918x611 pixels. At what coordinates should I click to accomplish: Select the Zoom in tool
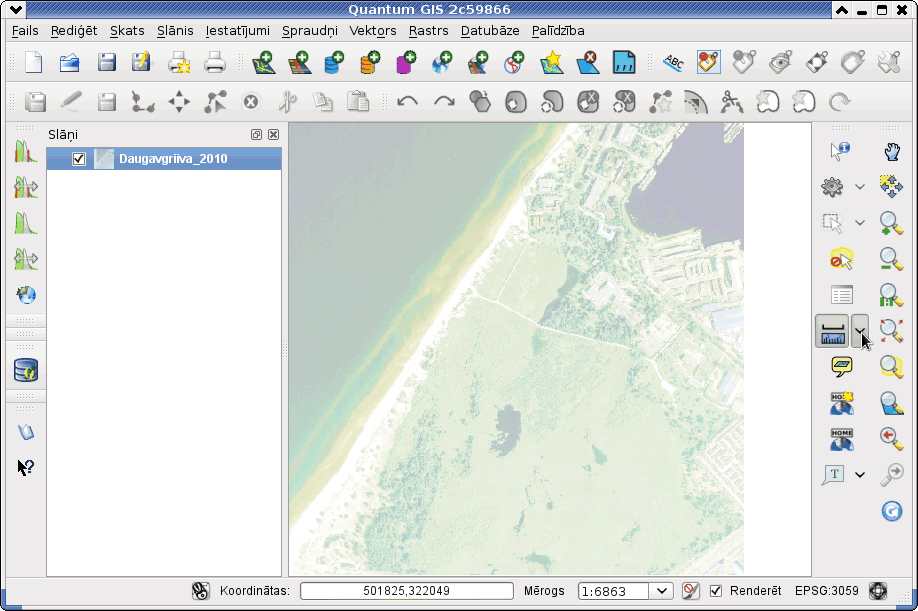(891, 223)
